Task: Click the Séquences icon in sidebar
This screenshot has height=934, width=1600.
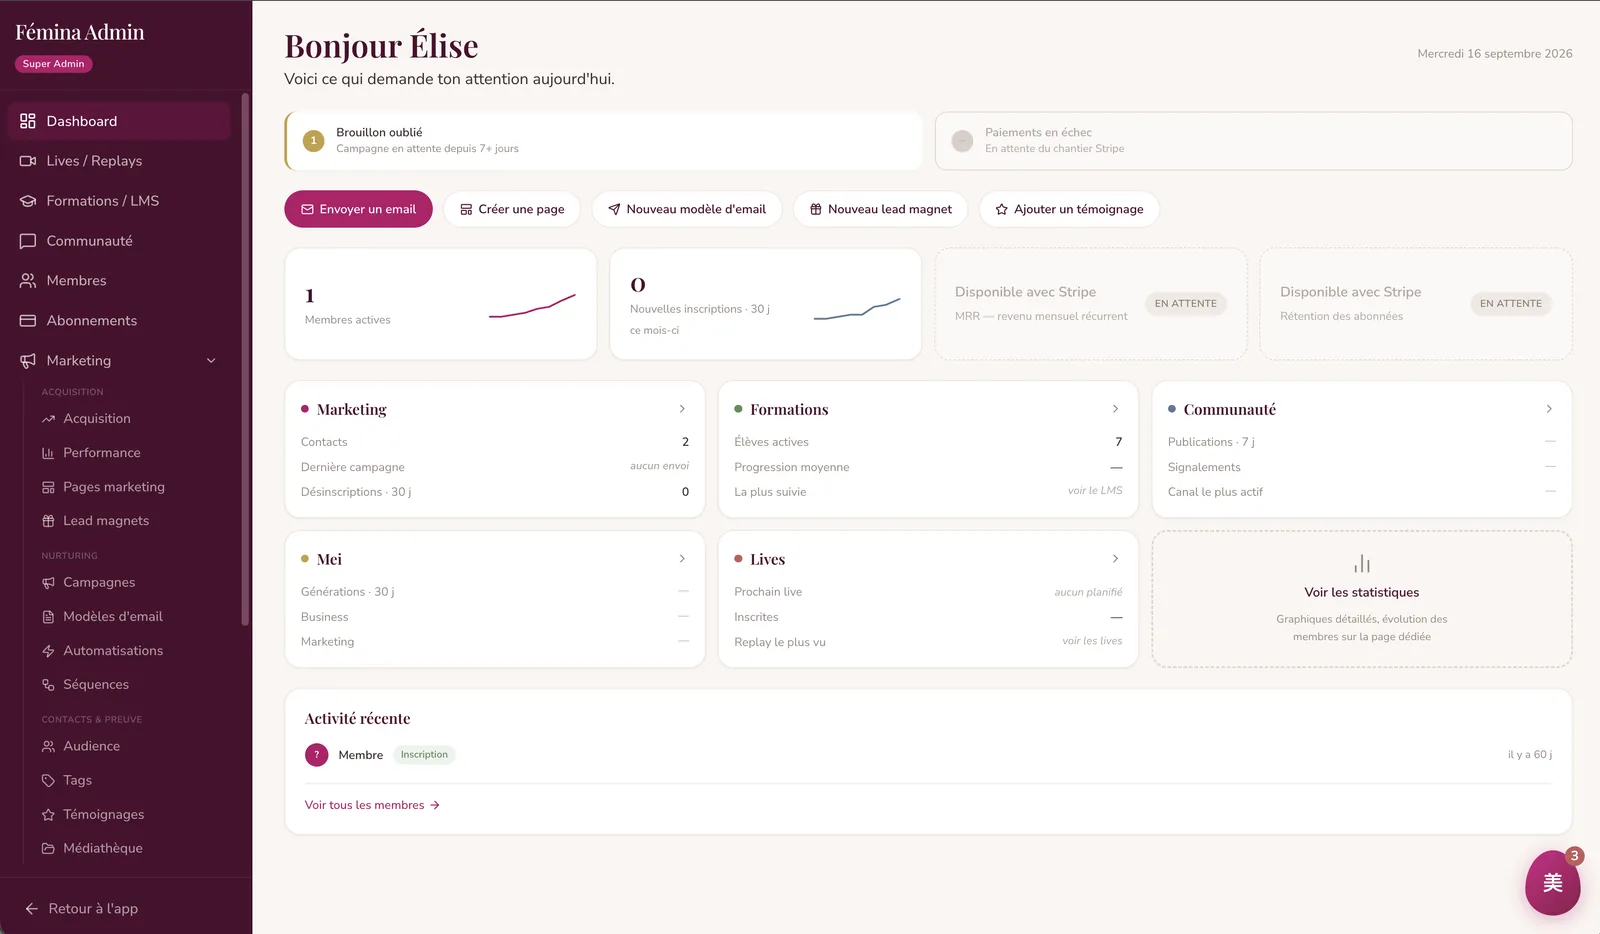Action: tap(48, 685)
